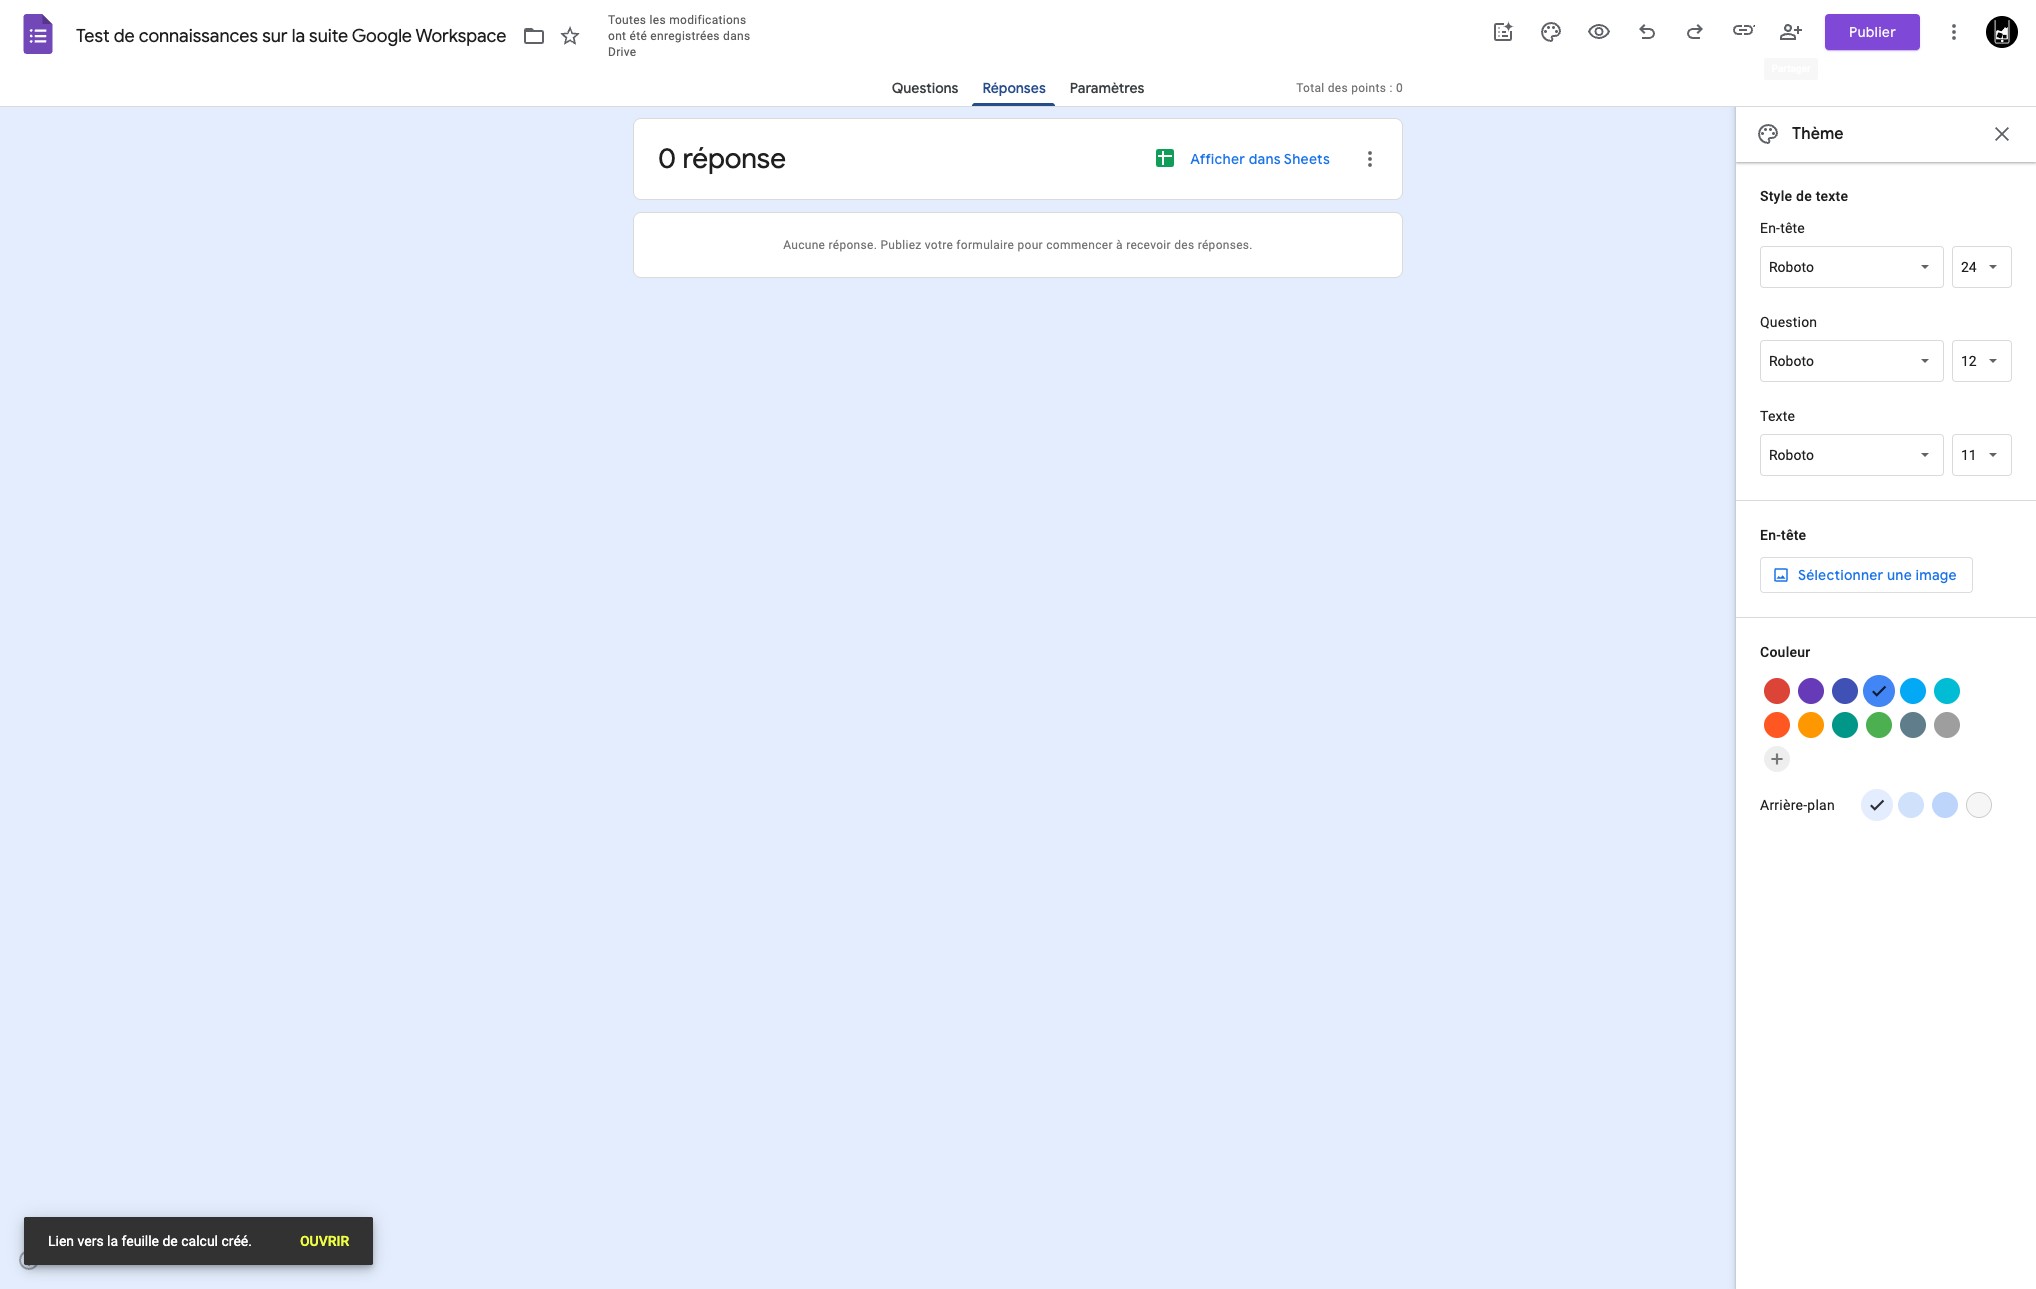Preview the form with eye icon
Image resolution: width=2036 pixels, height=1289 pixels.
pyautogui.click(x=1599, y=32)
